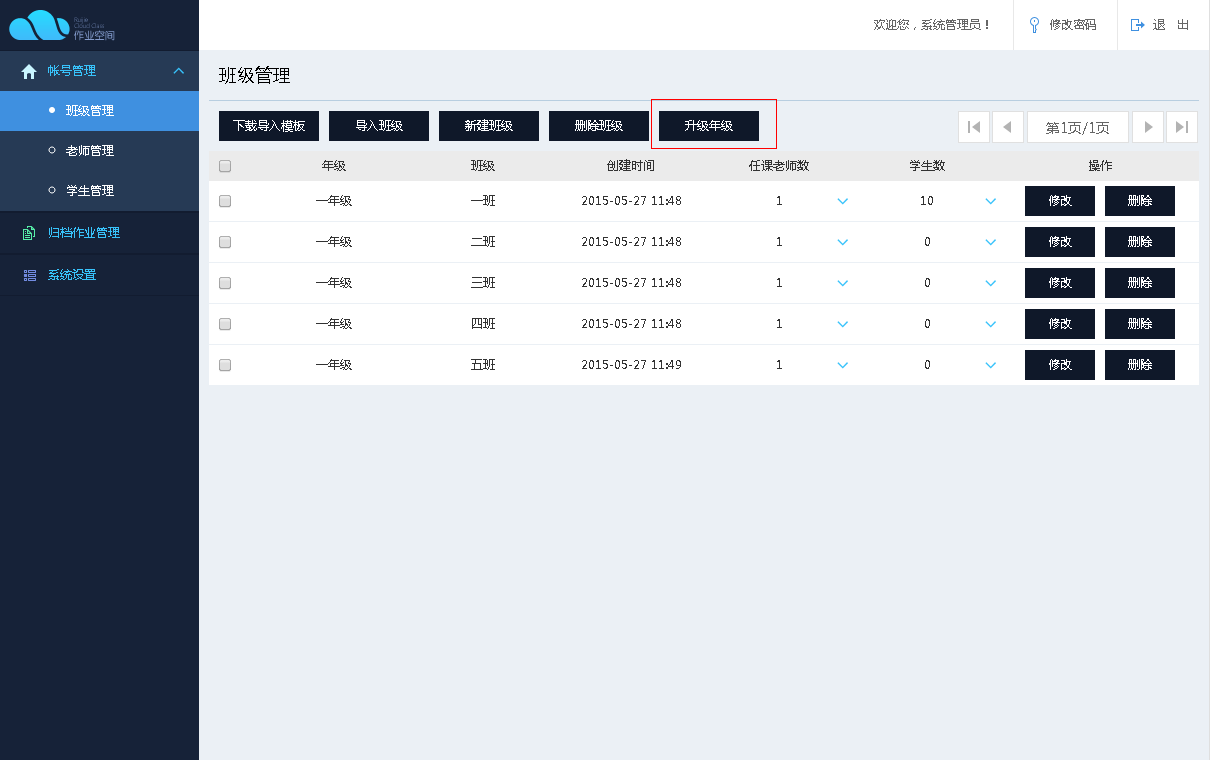Viewport: 1210px width, 760px height.
Task: Jump to the last page icon
Action: click(x=1182, y=127)
